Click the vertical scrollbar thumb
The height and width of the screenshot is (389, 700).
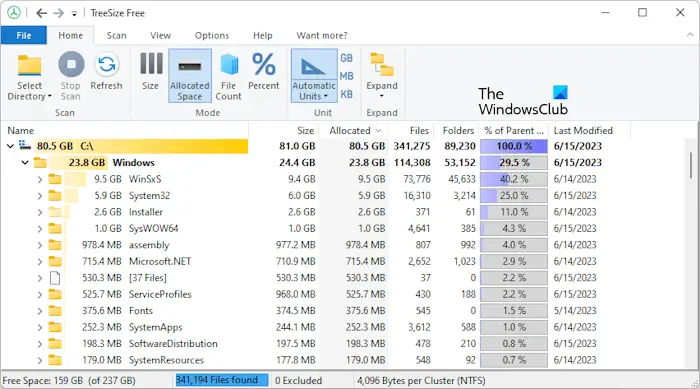point(691,165)
